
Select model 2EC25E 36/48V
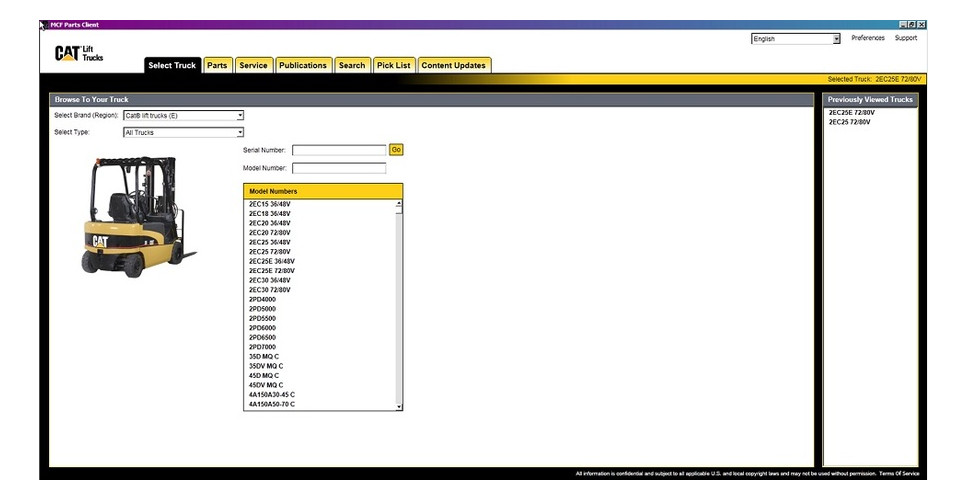point(272,262)
